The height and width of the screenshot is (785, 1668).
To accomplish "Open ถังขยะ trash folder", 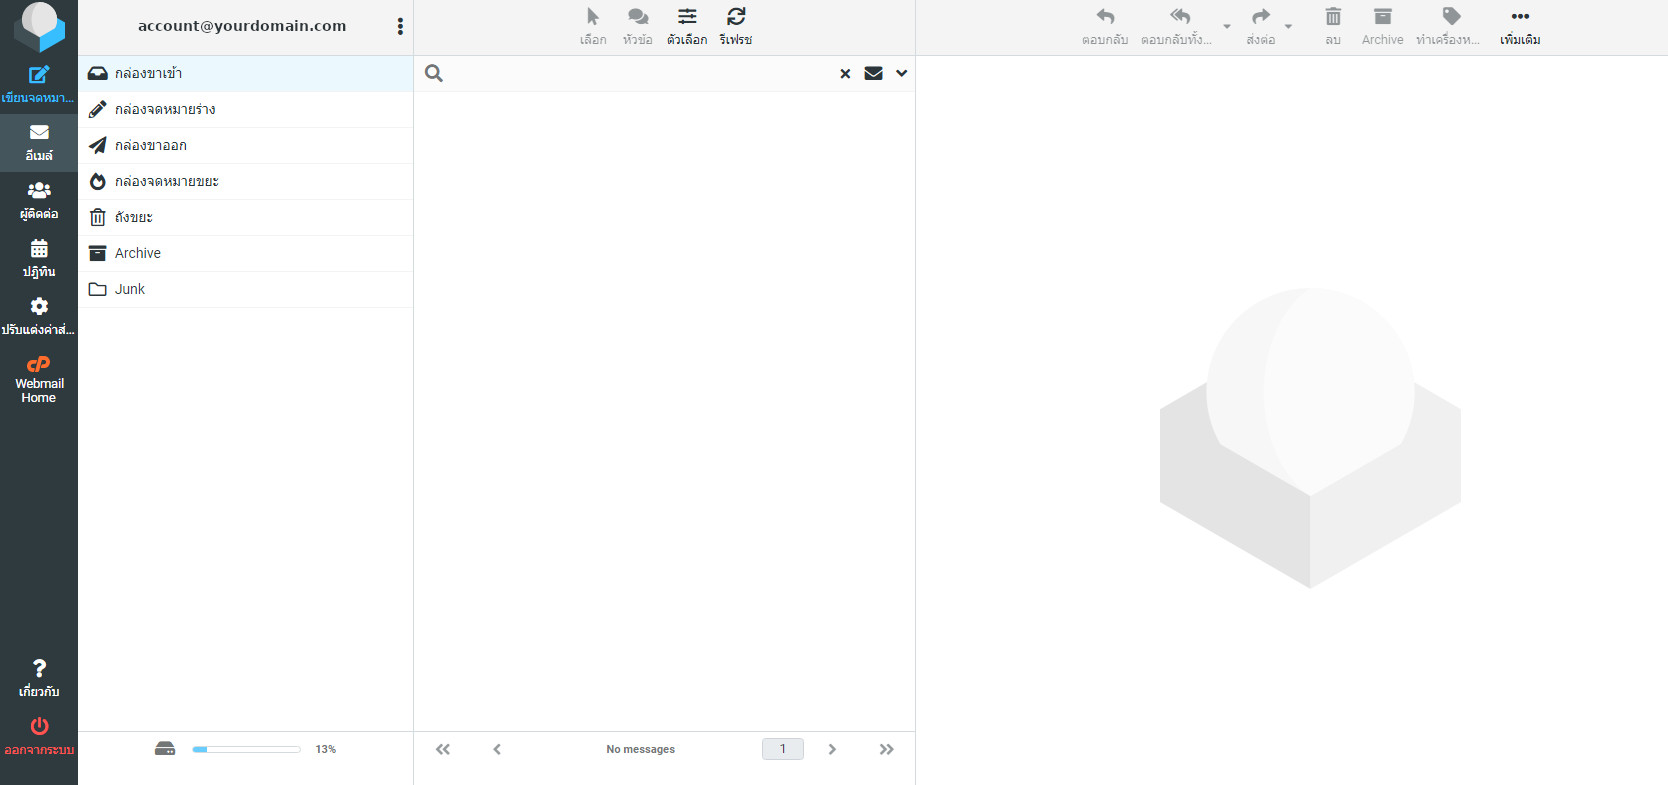I will click(246, 217).
